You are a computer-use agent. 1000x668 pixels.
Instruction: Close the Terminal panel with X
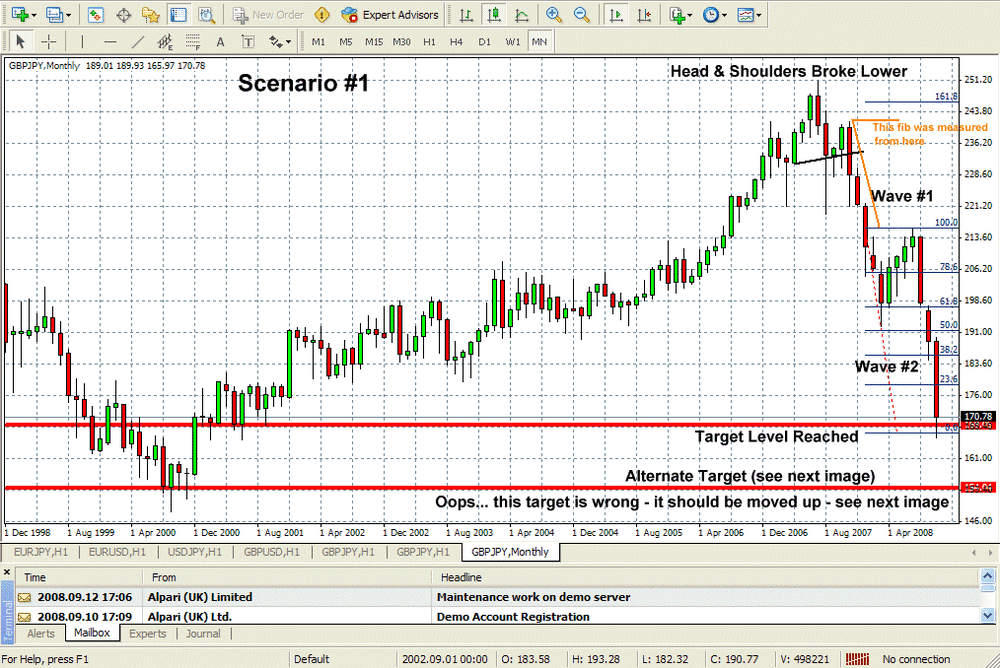click(7, 572)
